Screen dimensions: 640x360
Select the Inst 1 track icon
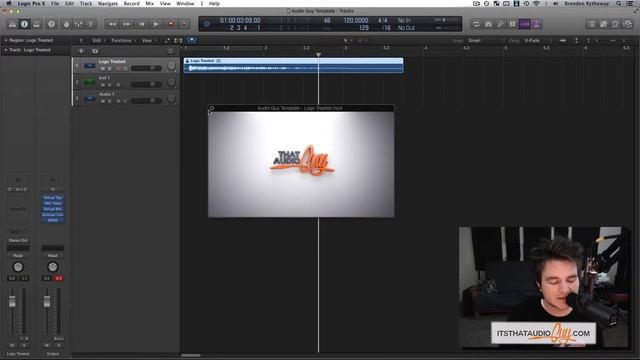90,82
